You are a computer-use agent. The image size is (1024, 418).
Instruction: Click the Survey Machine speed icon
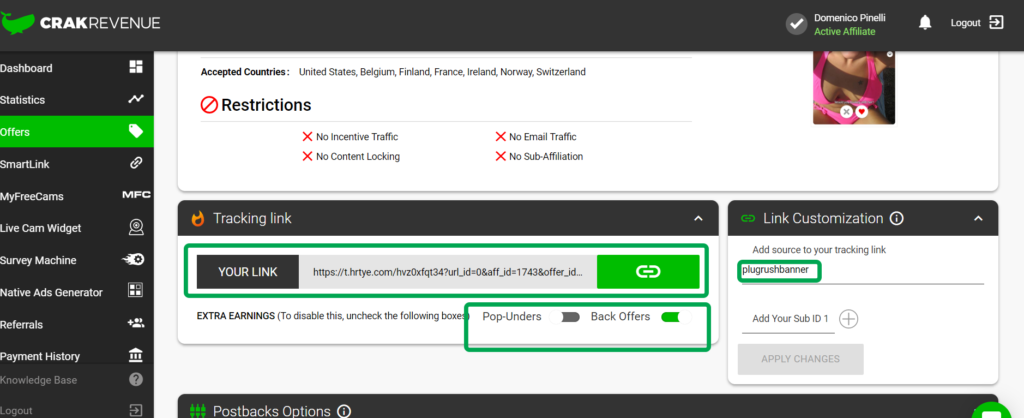pyautogui.click(x=134, y=259)
